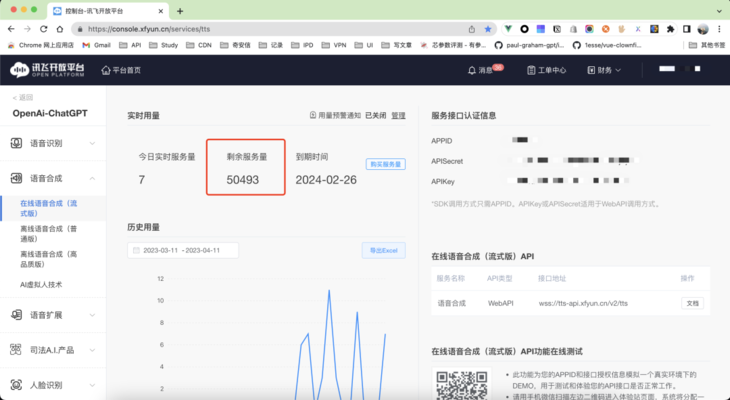The width and height of the screenshot is (730, 400).
Task: Open the 财务 dropdown menu
Action: pyautogui.click(x=604, y=70)
